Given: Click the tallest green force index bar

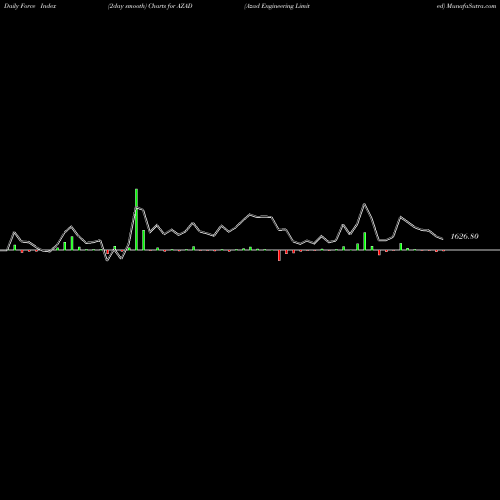Looking at the screenshot, I should 136,219.
